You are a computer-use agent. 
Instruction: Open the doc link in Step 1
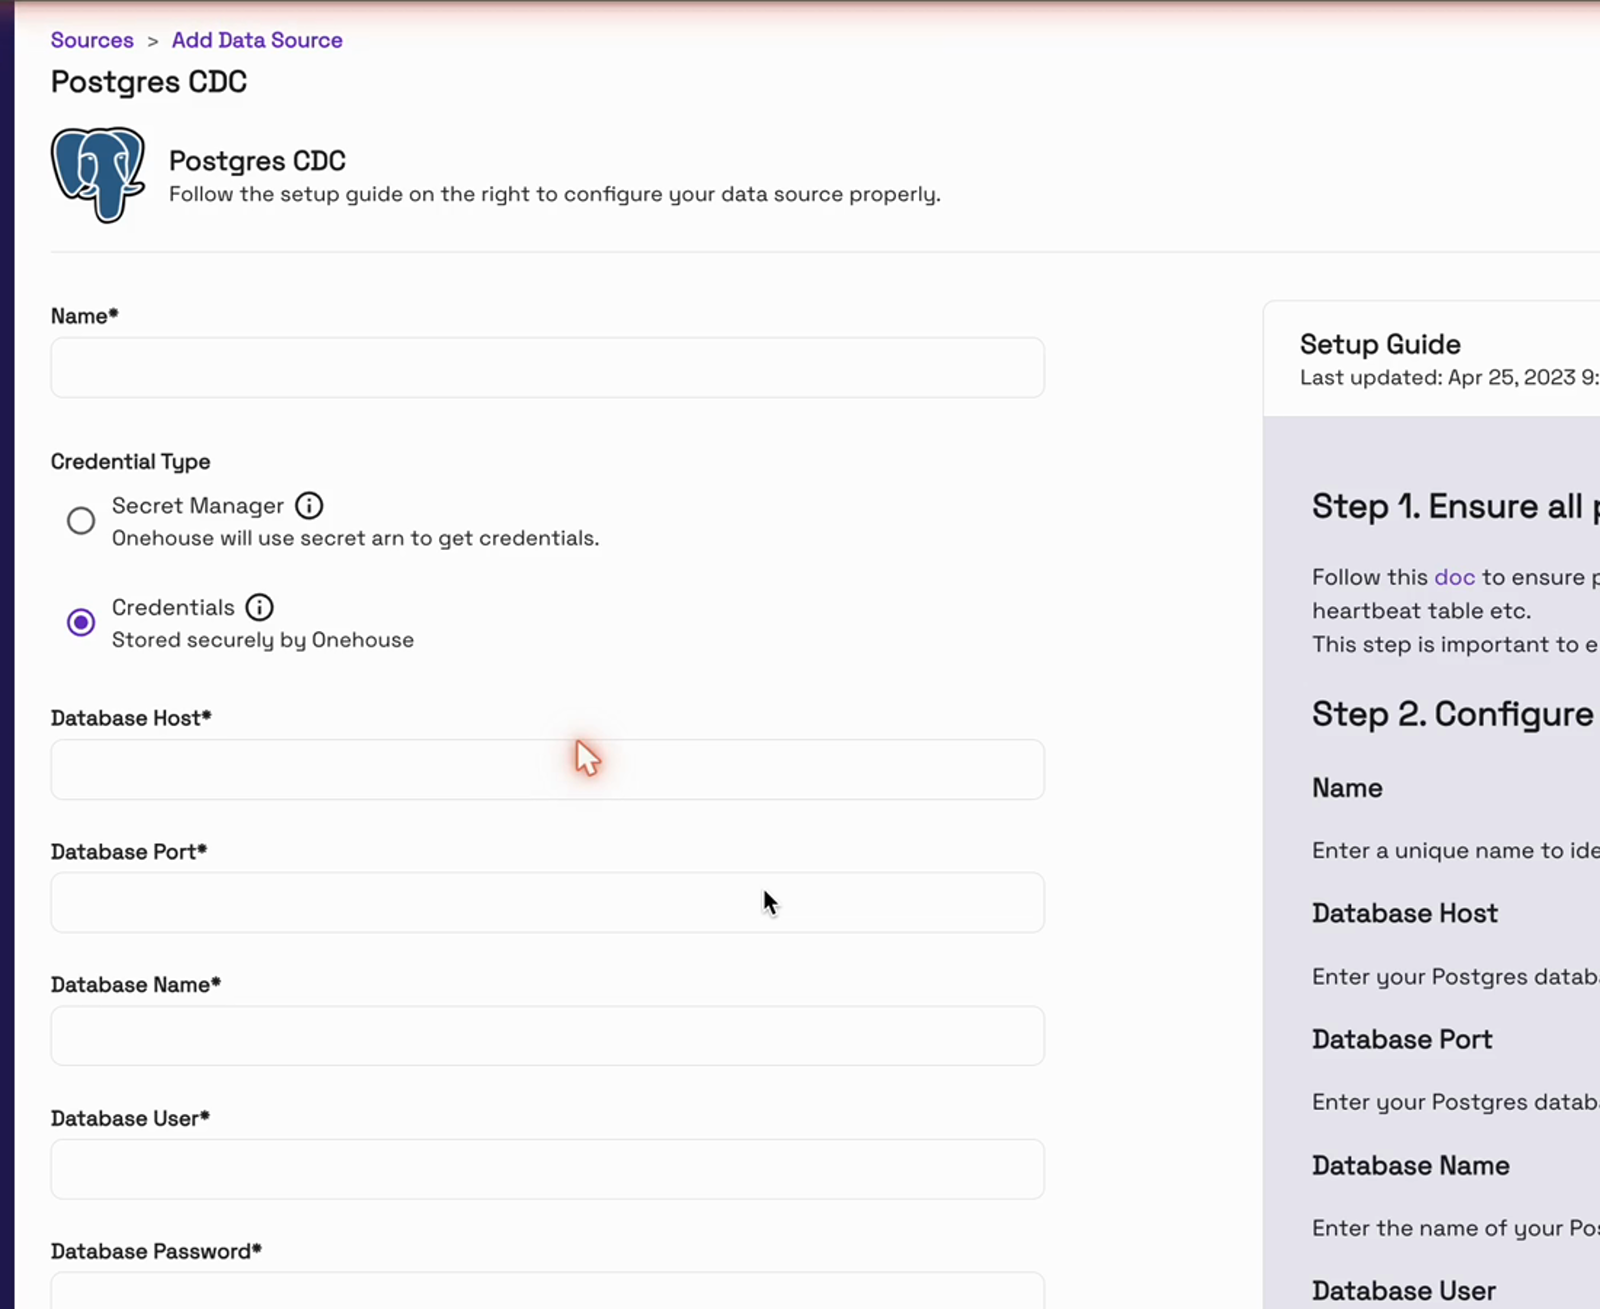pos(1454,577)
